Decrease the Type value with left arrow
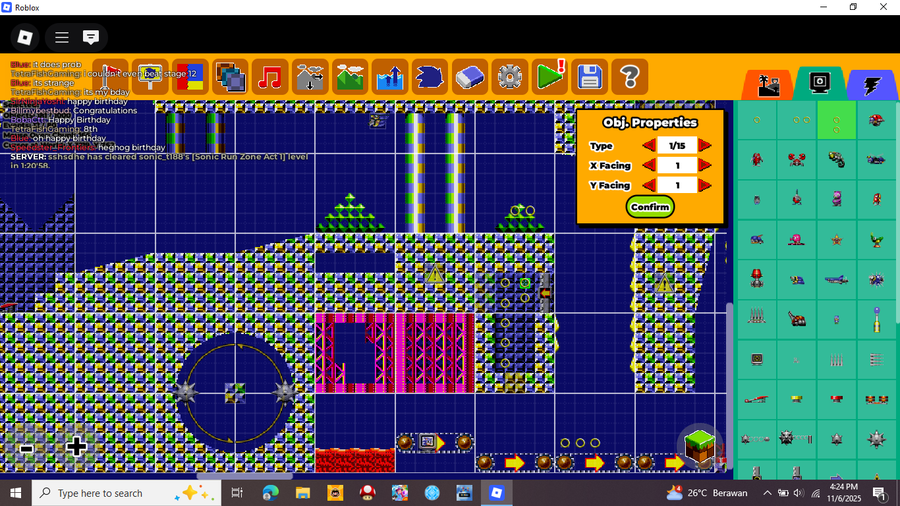Viewport: 900px width, 506px height. (649, 146)
